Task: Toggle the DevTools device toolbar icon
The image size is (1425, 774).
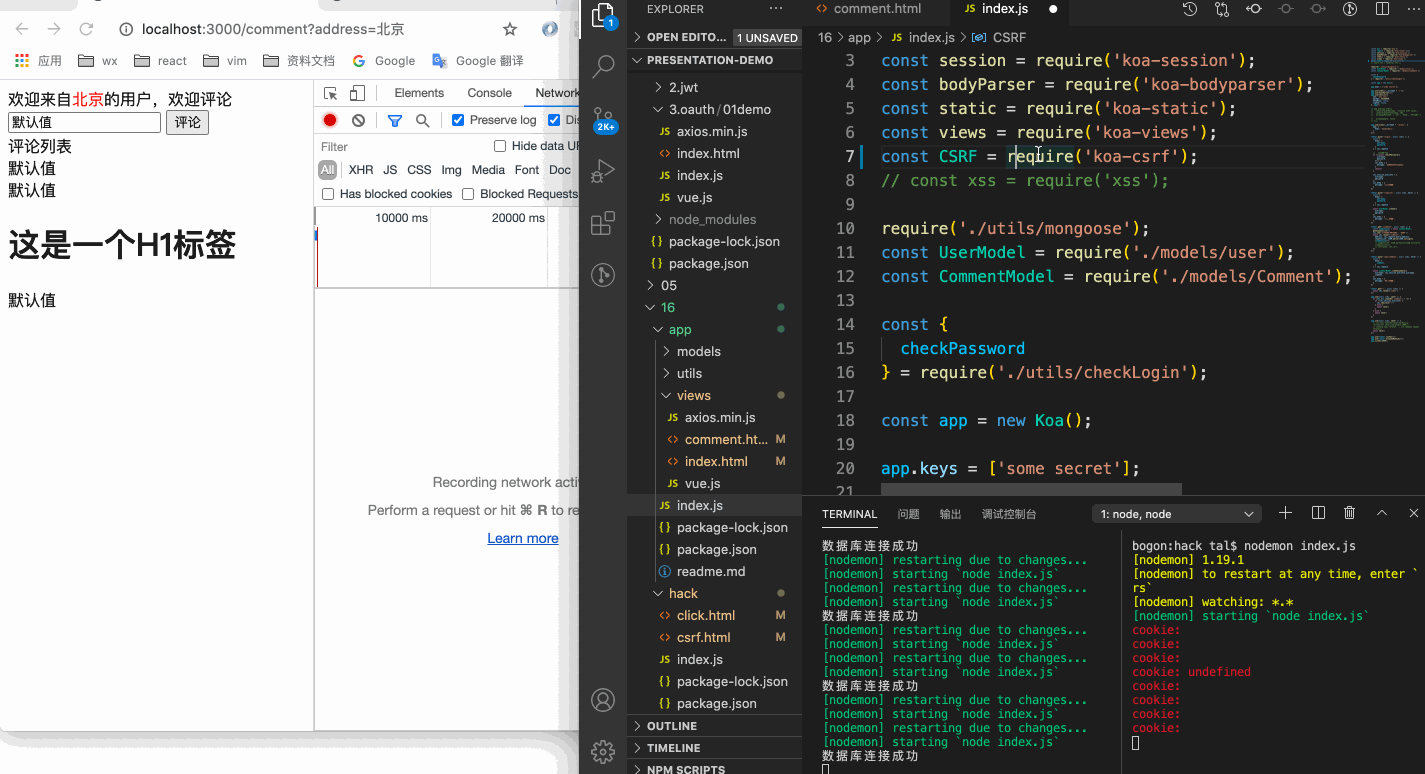Action: 357,93
